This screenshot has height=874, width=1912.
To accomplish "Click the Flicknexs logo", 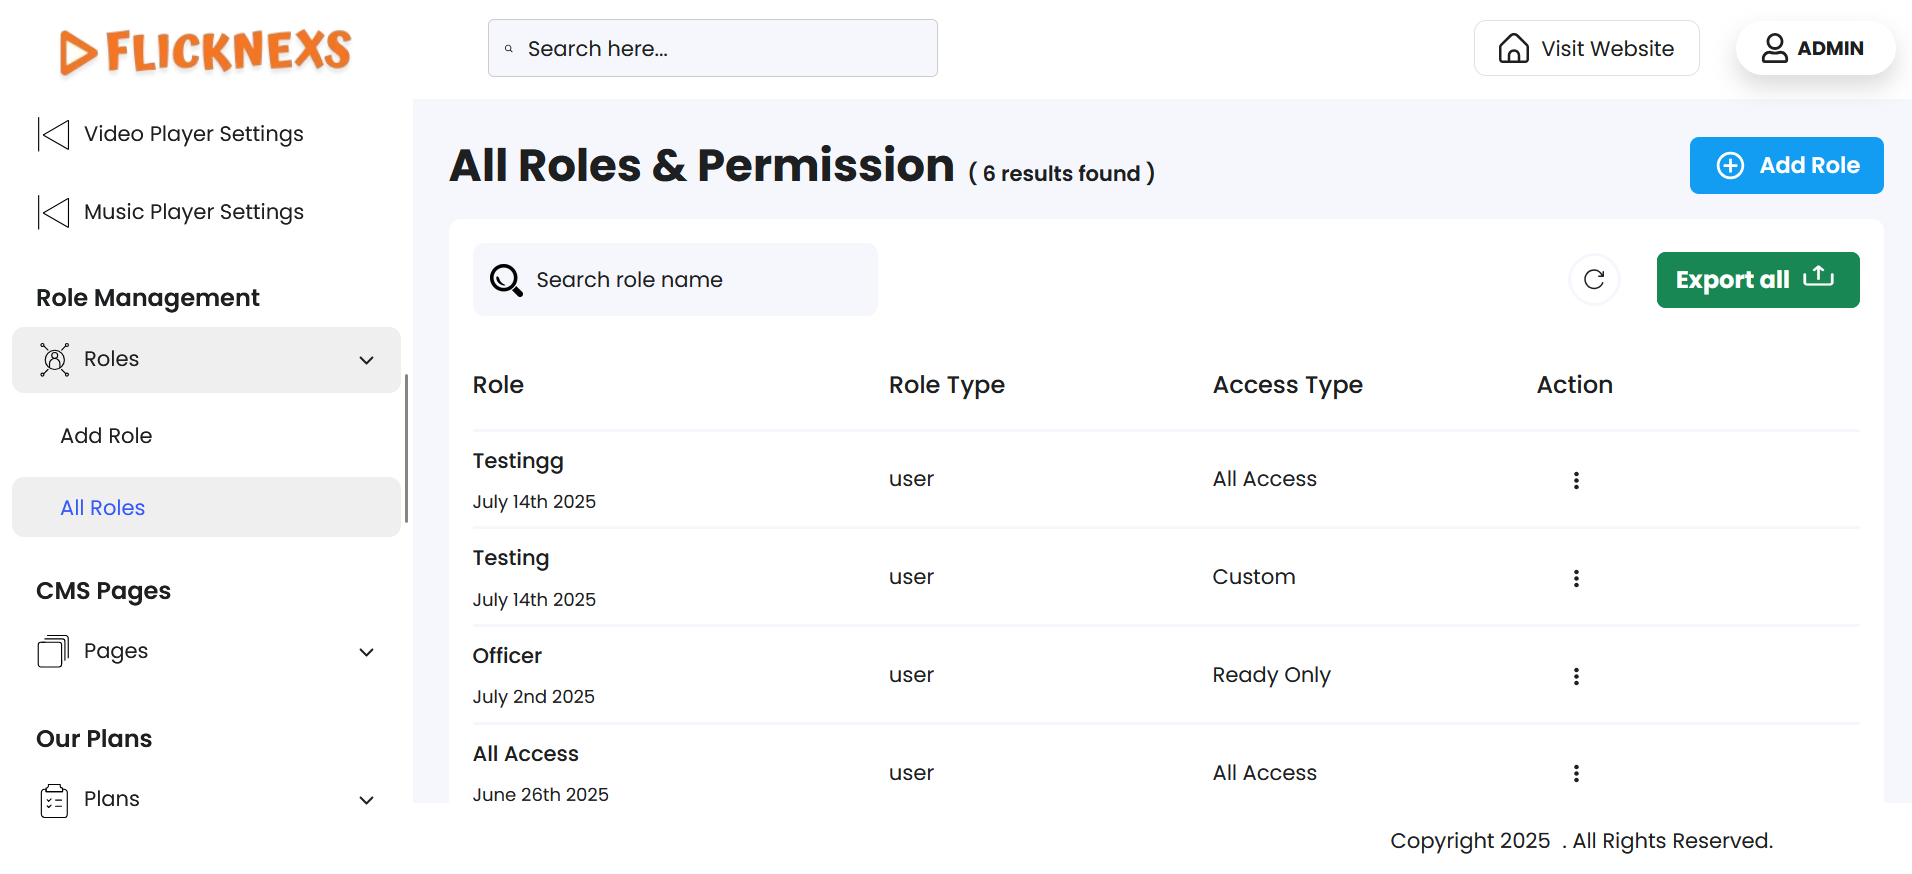I will pyautogui.click(x=205, y=51).
